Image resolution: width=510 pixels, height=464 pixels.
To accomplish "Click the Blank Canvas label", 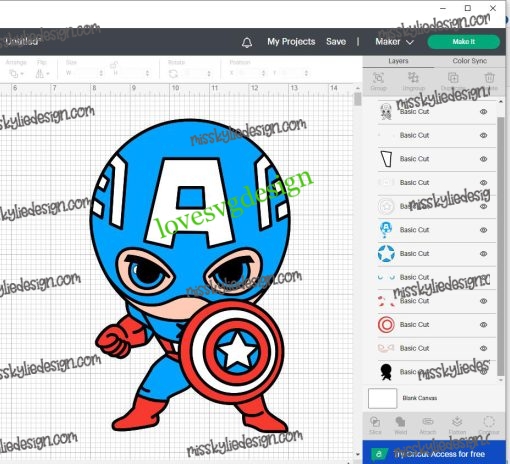I will [419, 398].
